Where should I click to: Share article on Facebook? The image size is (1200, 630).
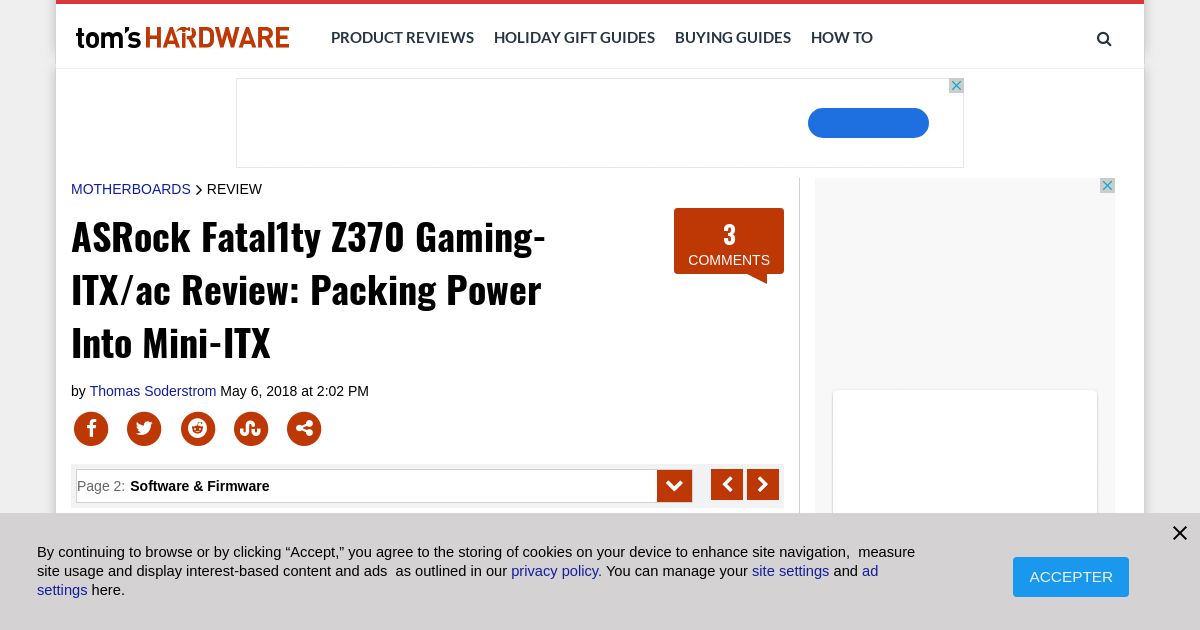91,429
